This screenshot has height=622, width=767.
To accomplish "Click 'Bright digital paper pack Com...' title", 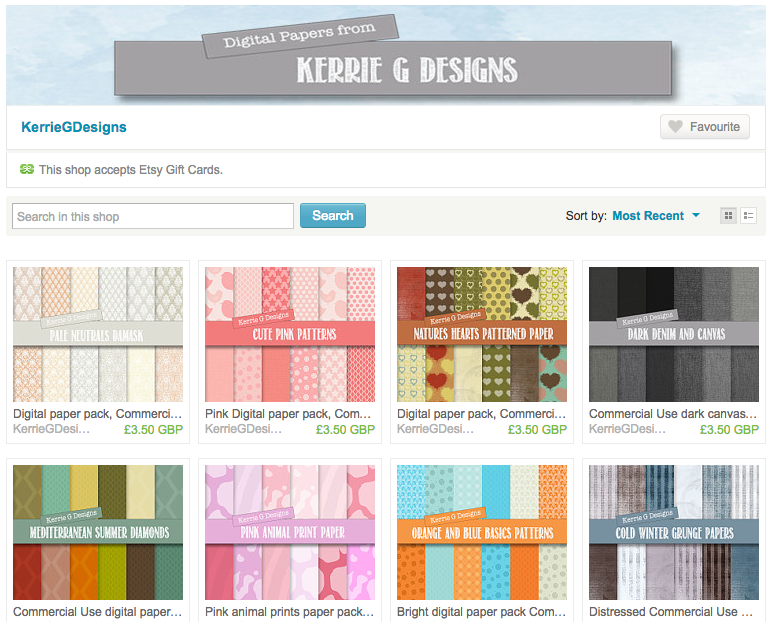I will click(481, 612).
